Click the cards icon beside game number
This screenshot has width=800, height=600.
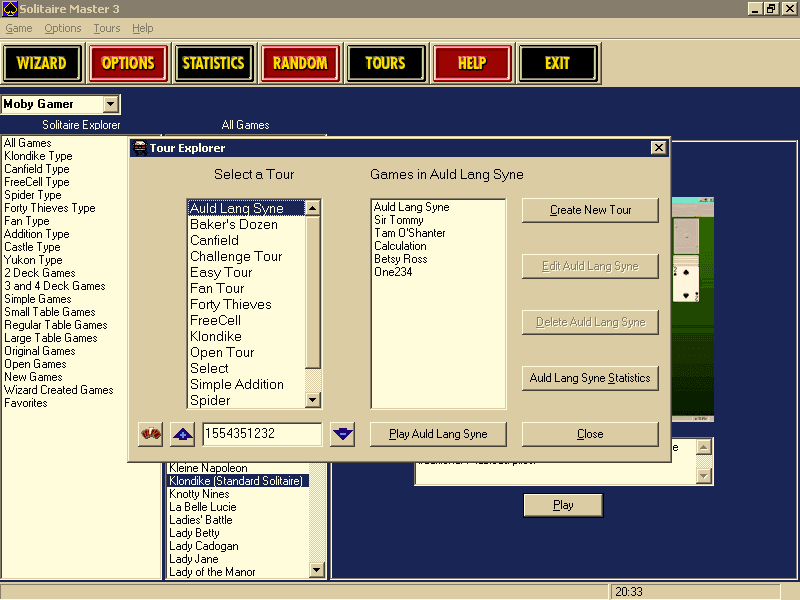[x=151, y=434]
